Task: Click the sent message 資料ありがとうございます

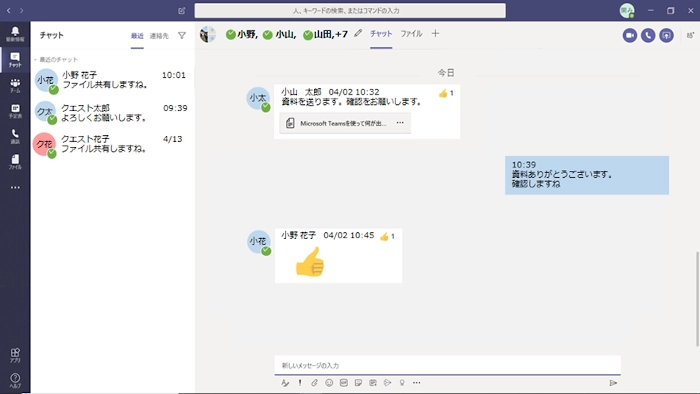Action: (587, 175)
